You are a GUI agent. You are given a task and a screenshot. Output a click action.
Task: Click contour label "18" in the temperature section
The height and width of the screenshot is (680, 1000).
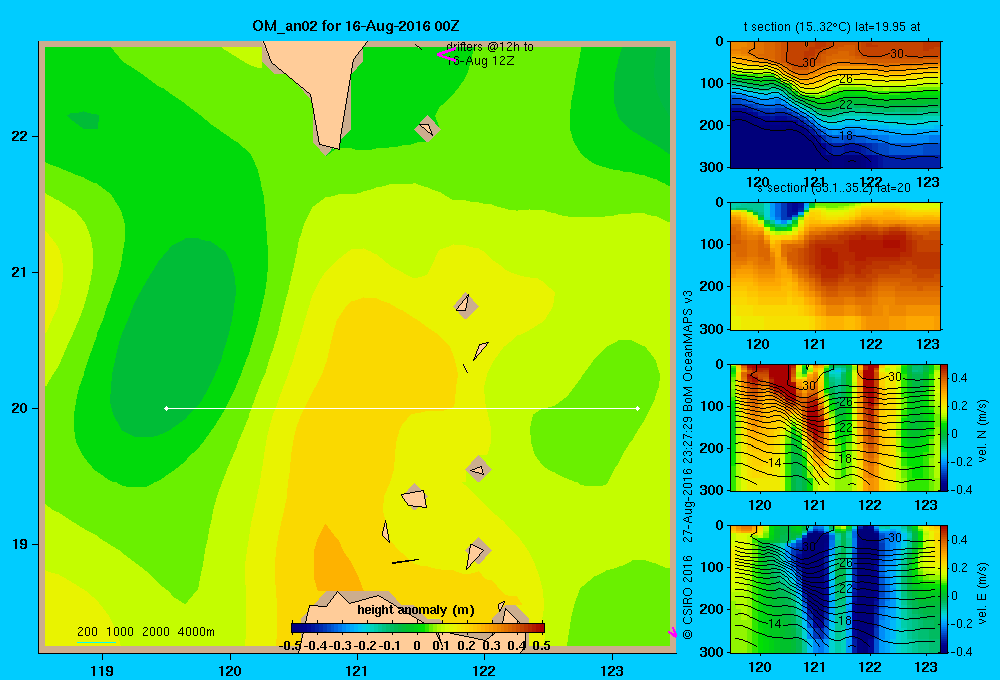846,135
